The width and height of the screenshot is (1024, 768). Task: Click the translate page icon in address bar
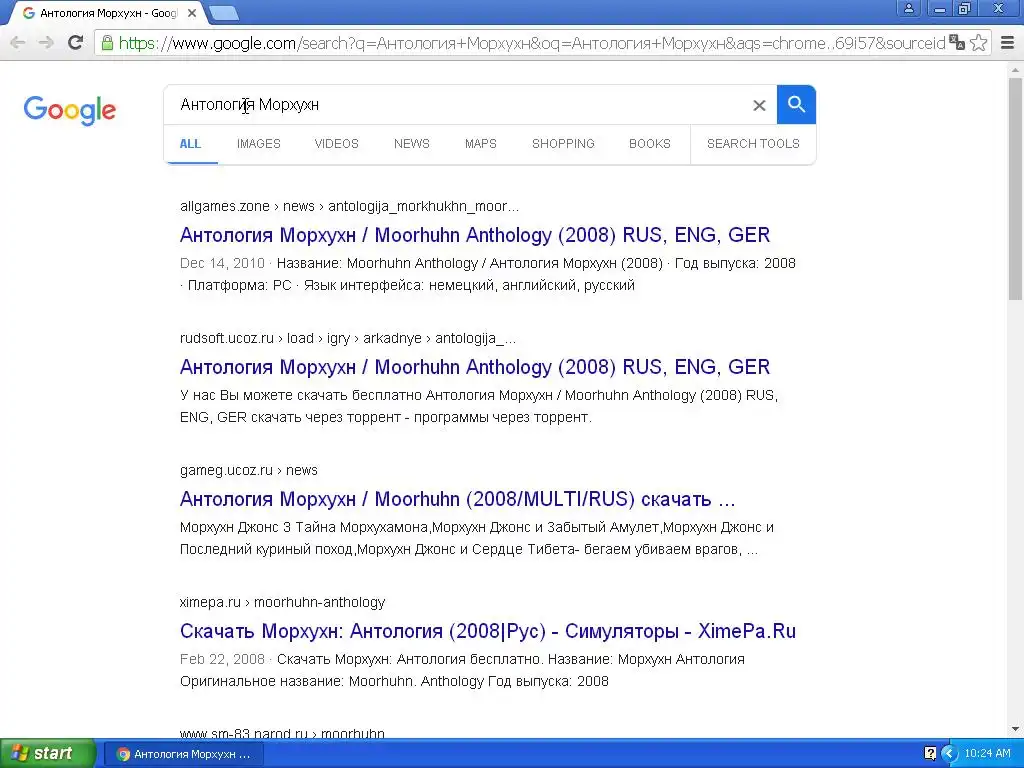pos(957,43)
